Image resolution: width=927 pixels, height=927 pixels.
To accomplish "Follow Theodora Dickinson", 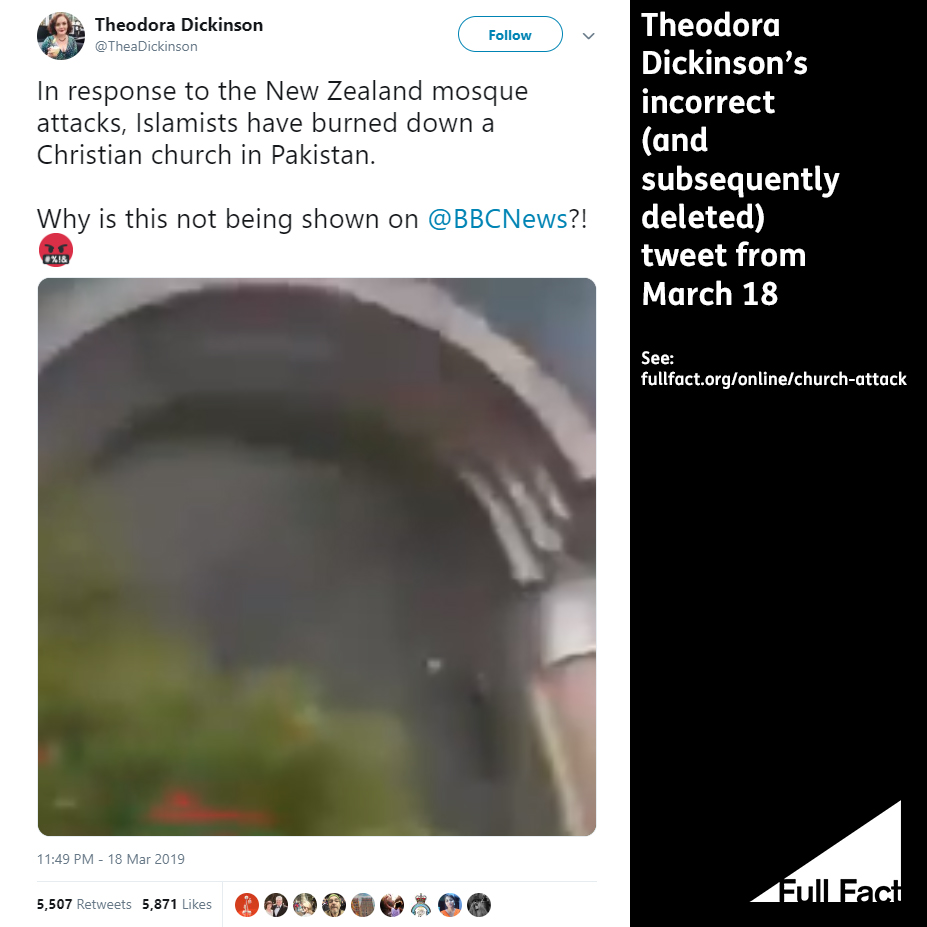I will [x=510, y=34].
